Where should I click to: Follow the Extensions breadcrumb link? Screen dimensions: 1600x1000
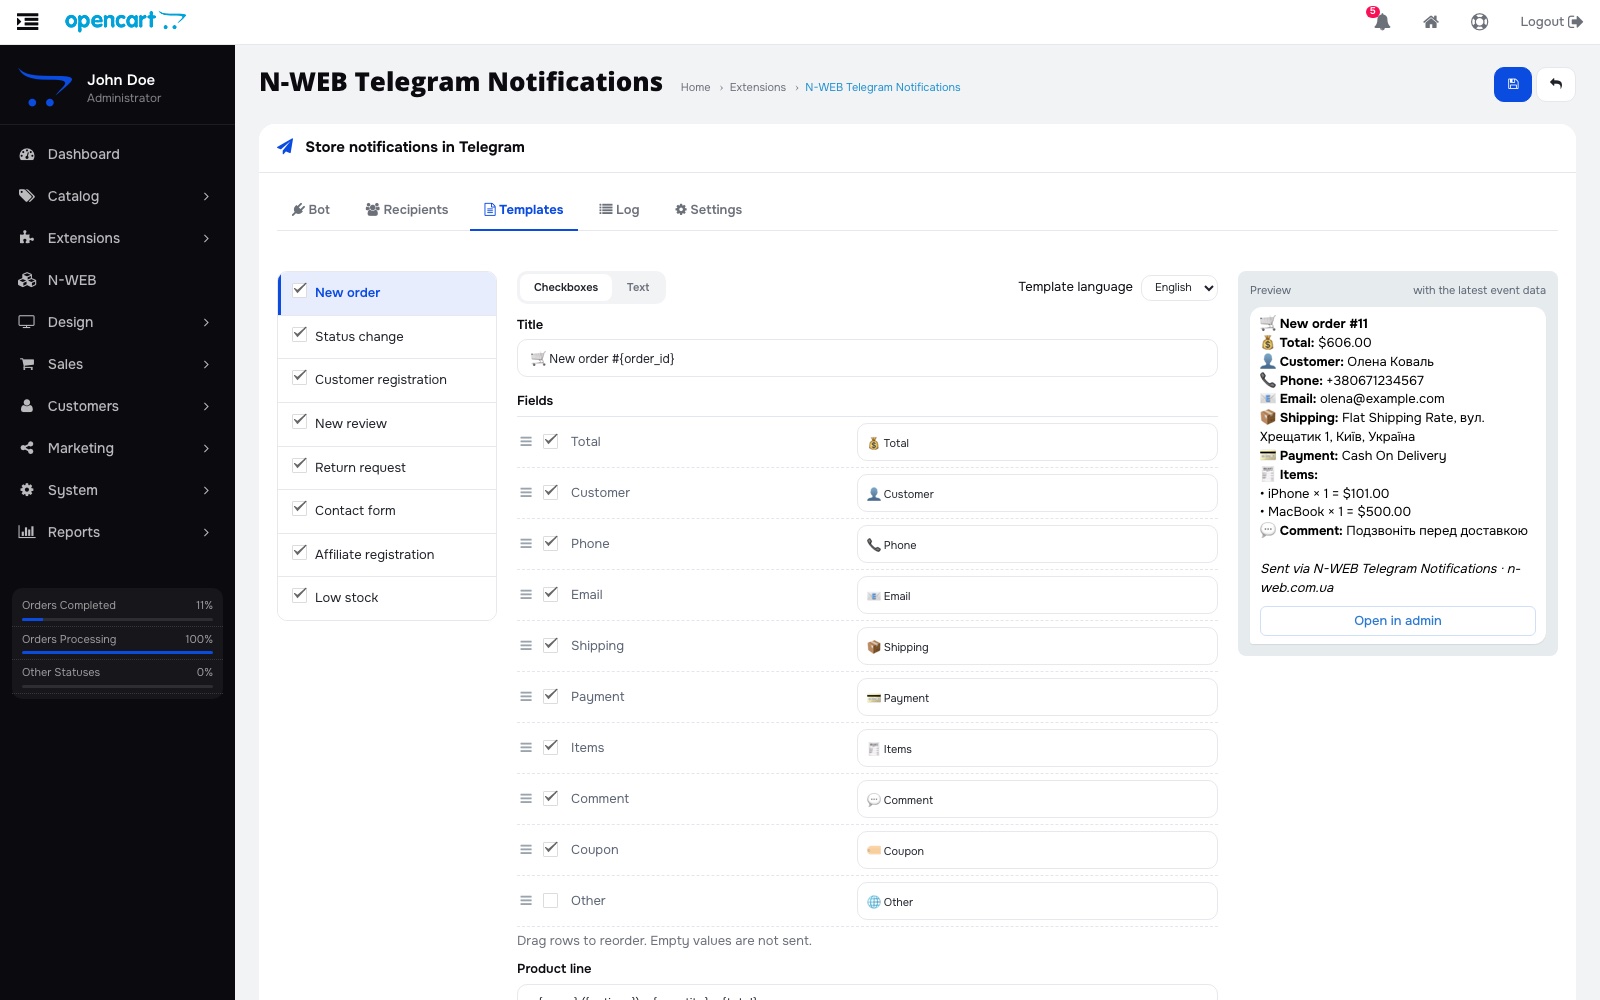758,88
